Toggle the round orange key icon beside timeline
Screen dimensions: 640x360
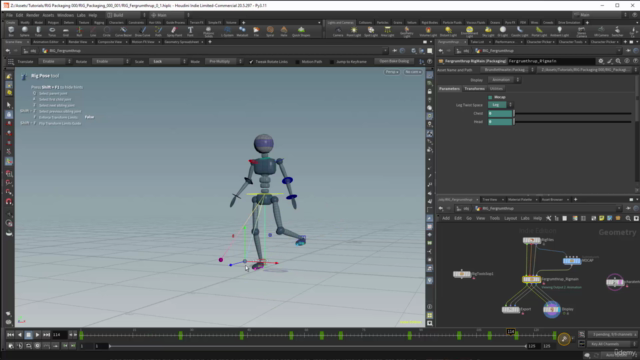click(x=564, y=339)
